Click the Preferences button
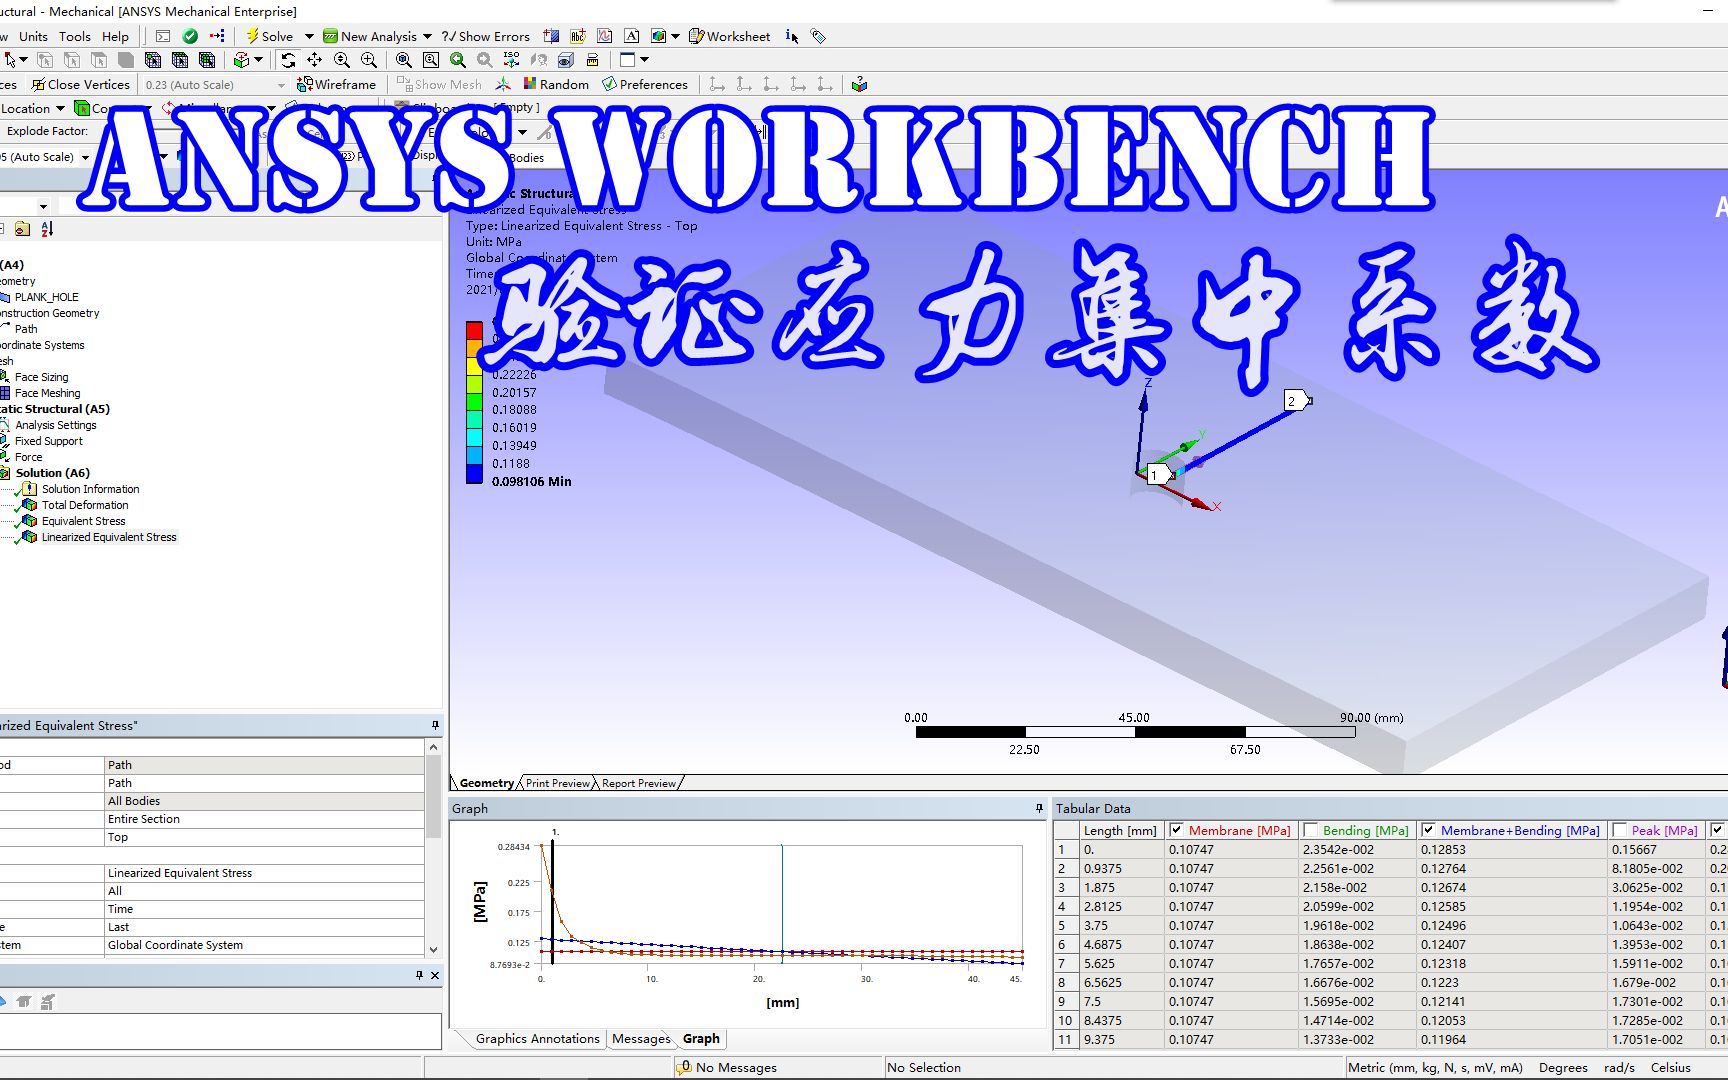The image size is (1728, 1080). tap(645, 84)
